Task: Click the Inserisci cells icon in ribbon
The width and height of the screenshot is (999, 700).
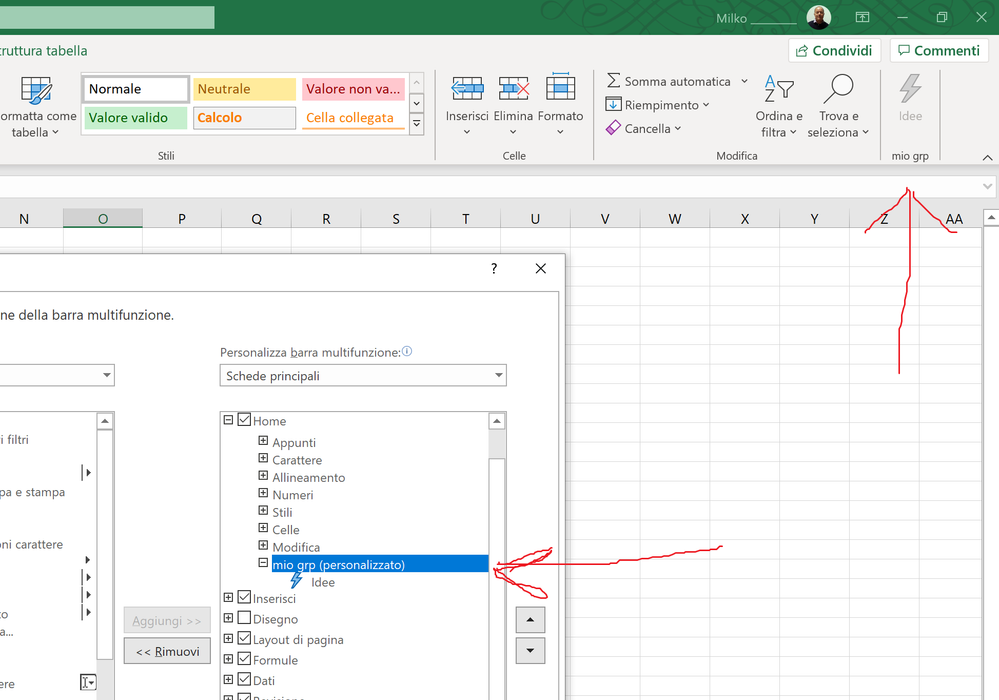Action: click(x=467, y=90)
